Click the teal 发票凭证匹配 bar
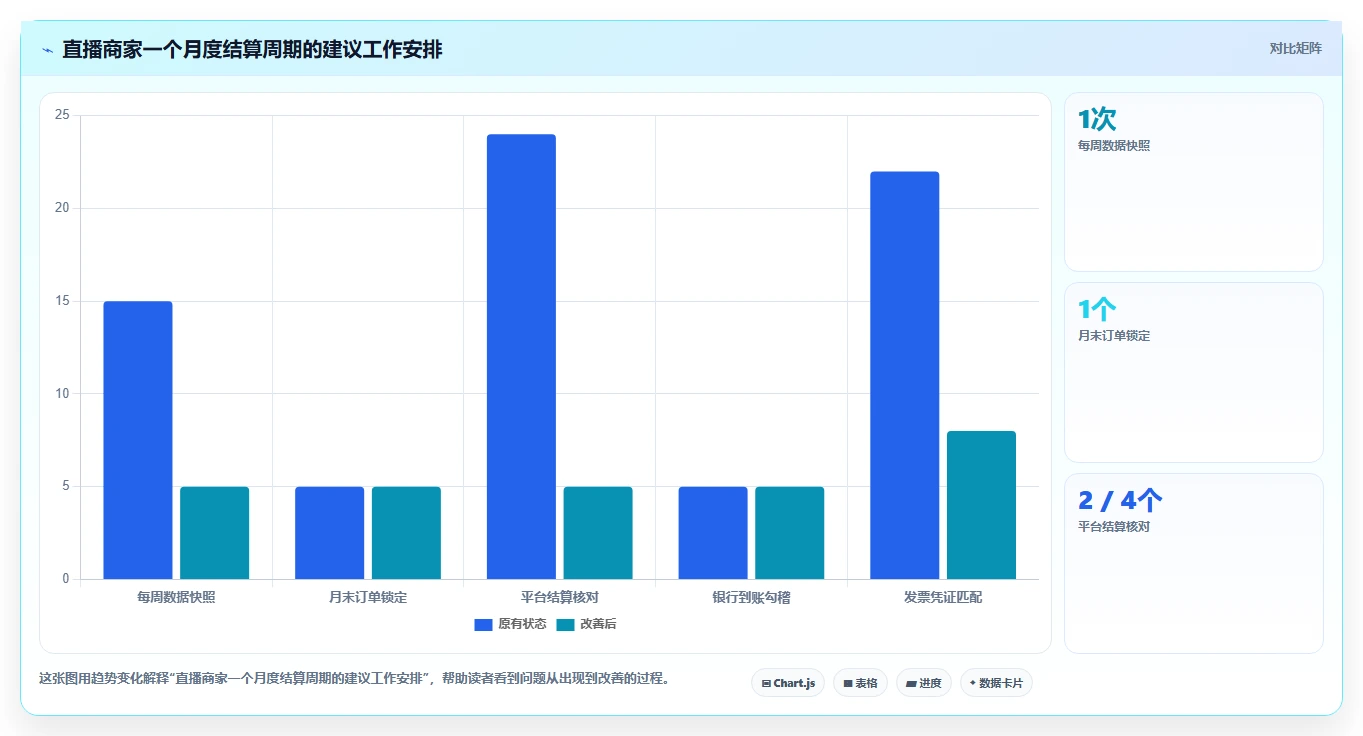Screen dimensions: 1363x736 981,505
